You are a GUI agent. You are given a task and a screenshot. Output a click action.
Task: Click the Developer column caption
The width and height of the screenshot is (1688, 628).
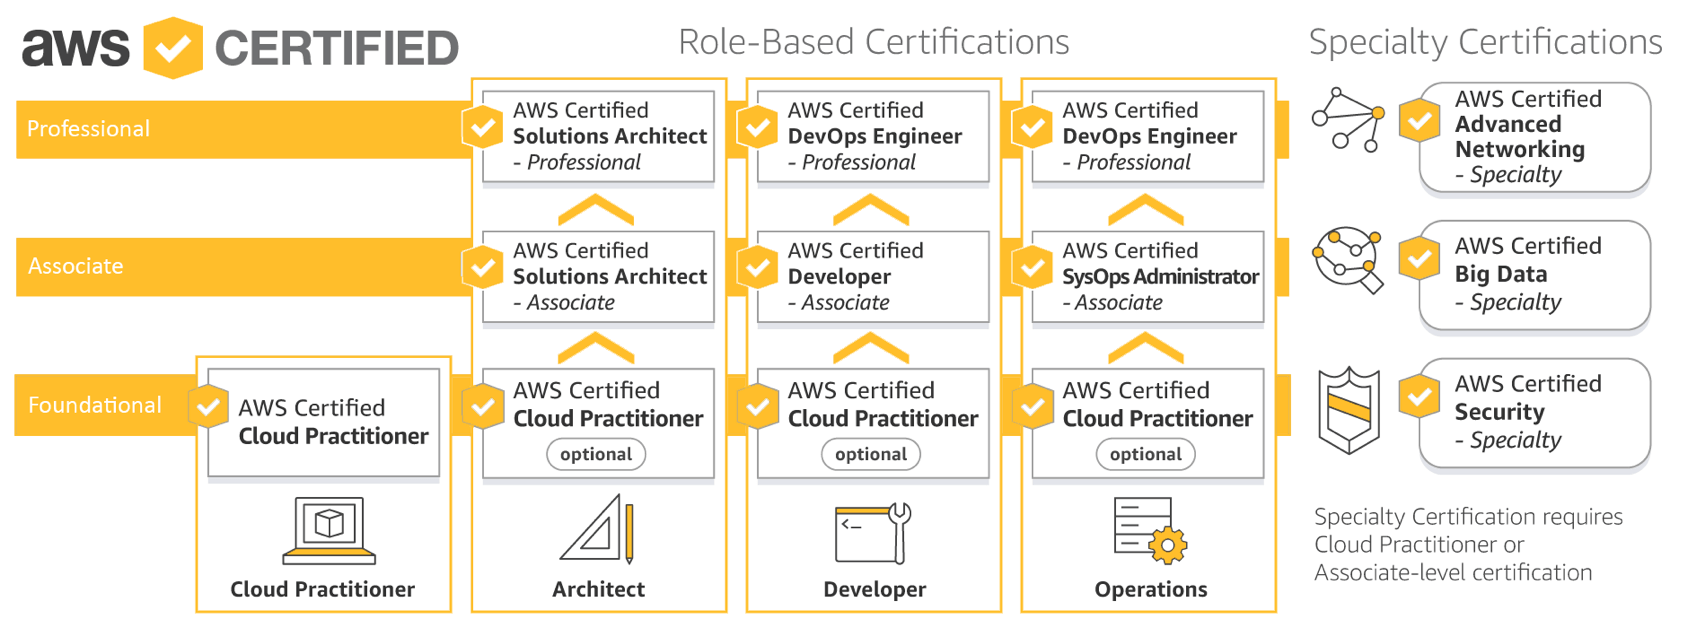[874, 589]
